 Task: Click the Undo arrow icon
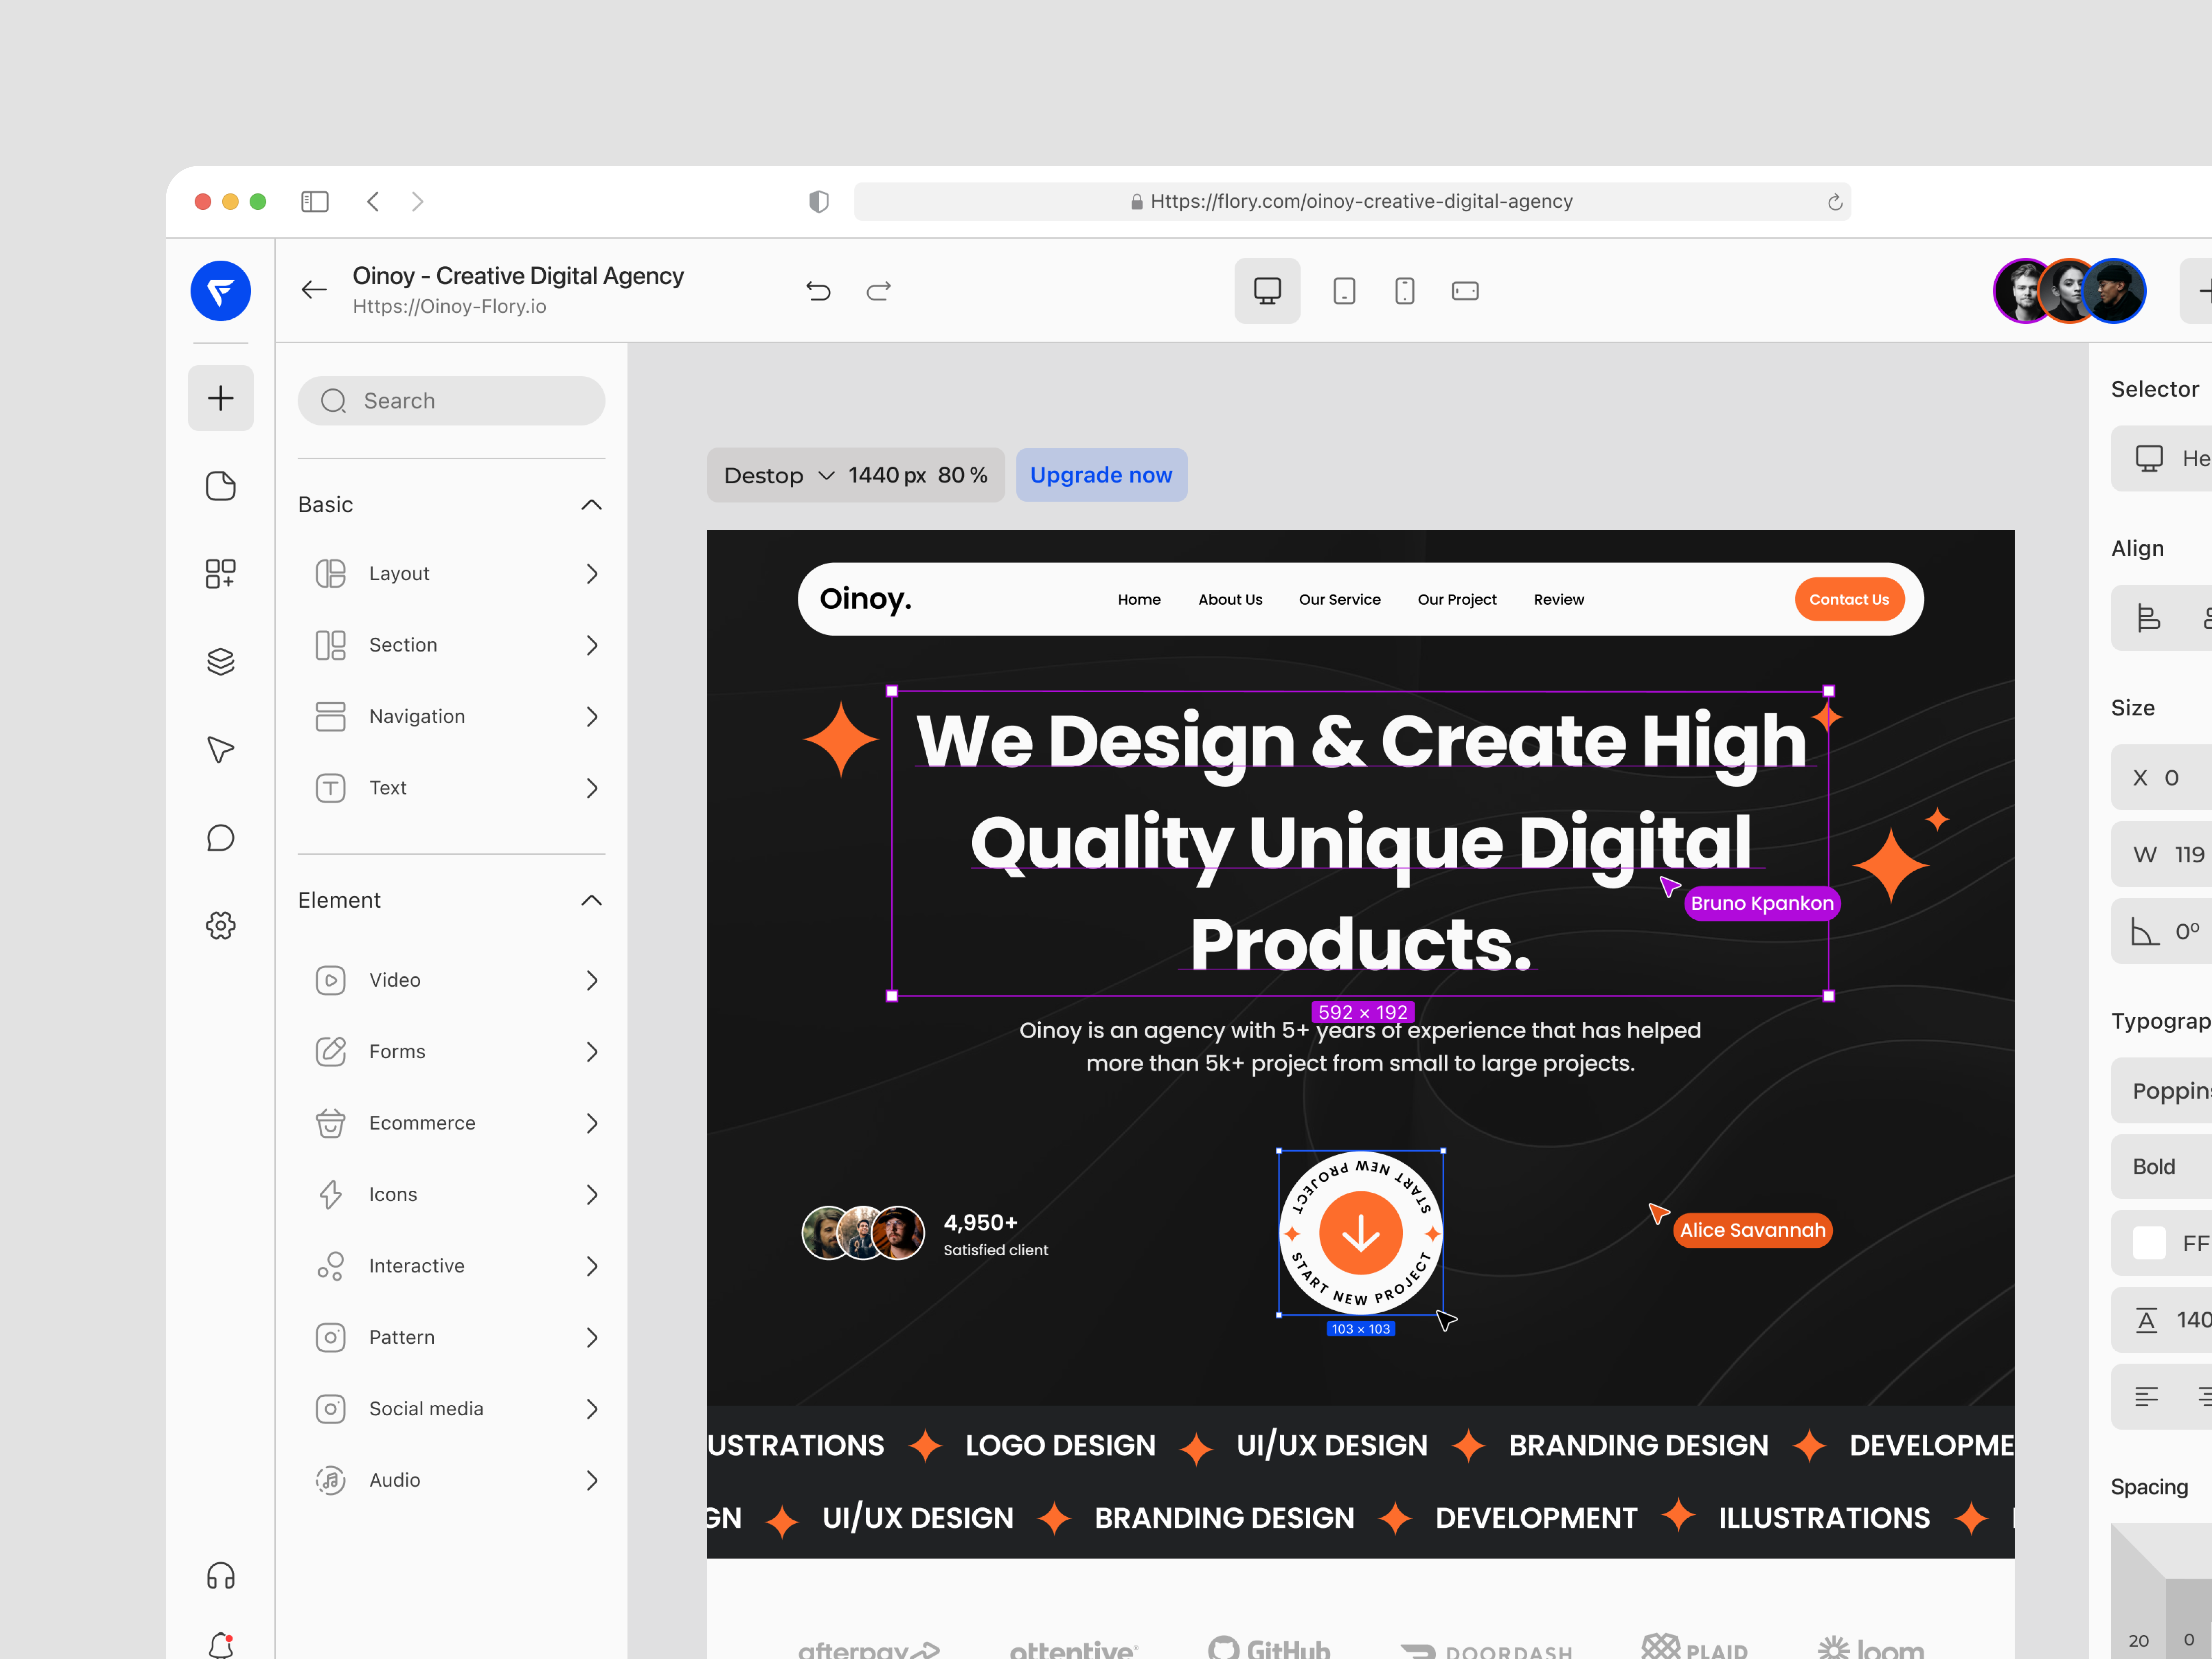(x=818, y=291)
